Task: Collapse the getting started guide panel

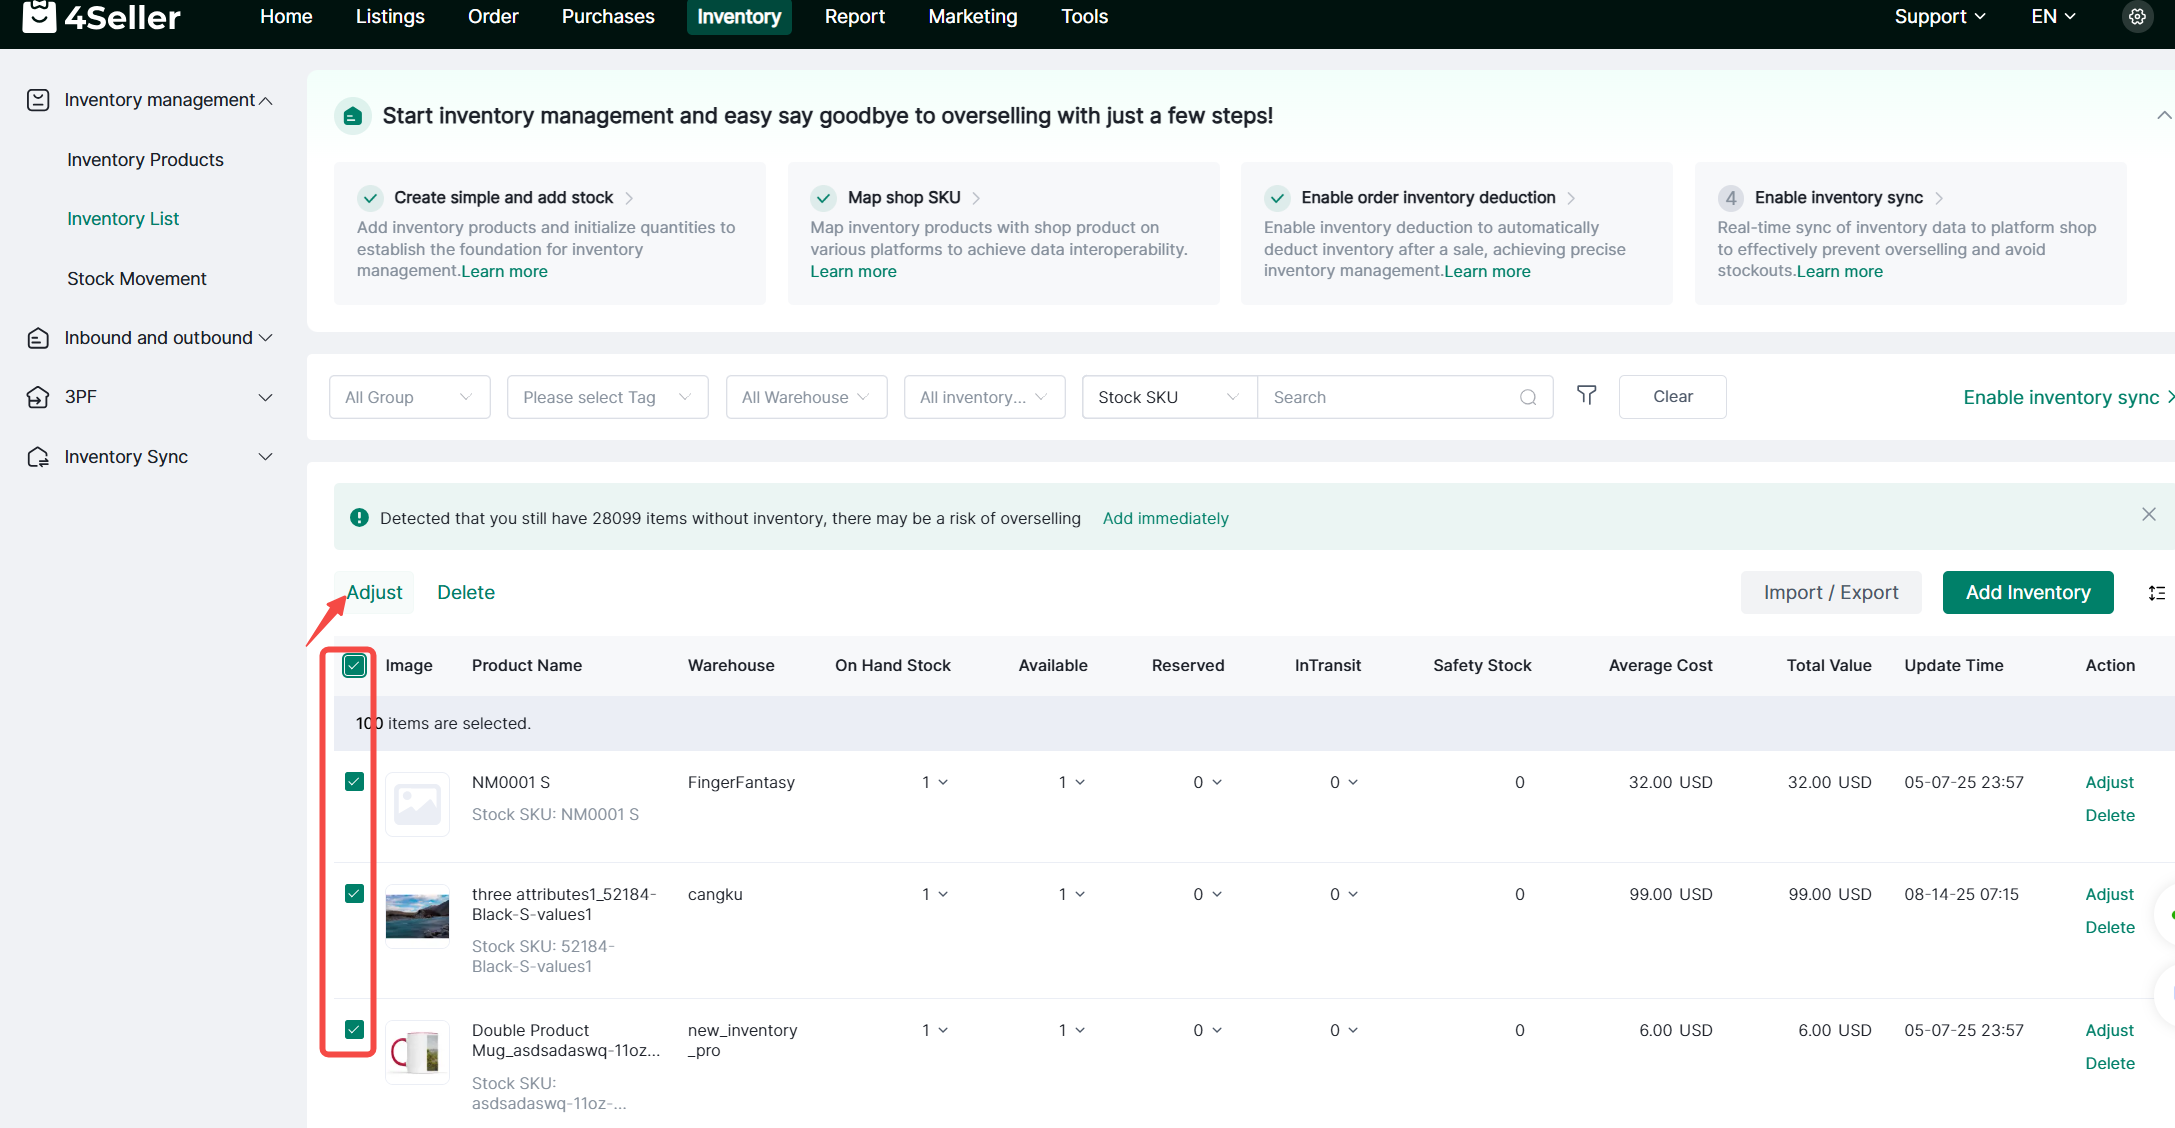Action: [x=2163, y=116]
